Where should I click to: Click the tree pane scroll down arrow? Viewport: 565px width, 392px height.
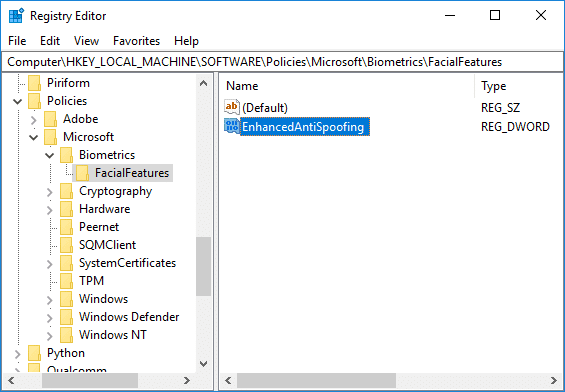click(204, 364)
